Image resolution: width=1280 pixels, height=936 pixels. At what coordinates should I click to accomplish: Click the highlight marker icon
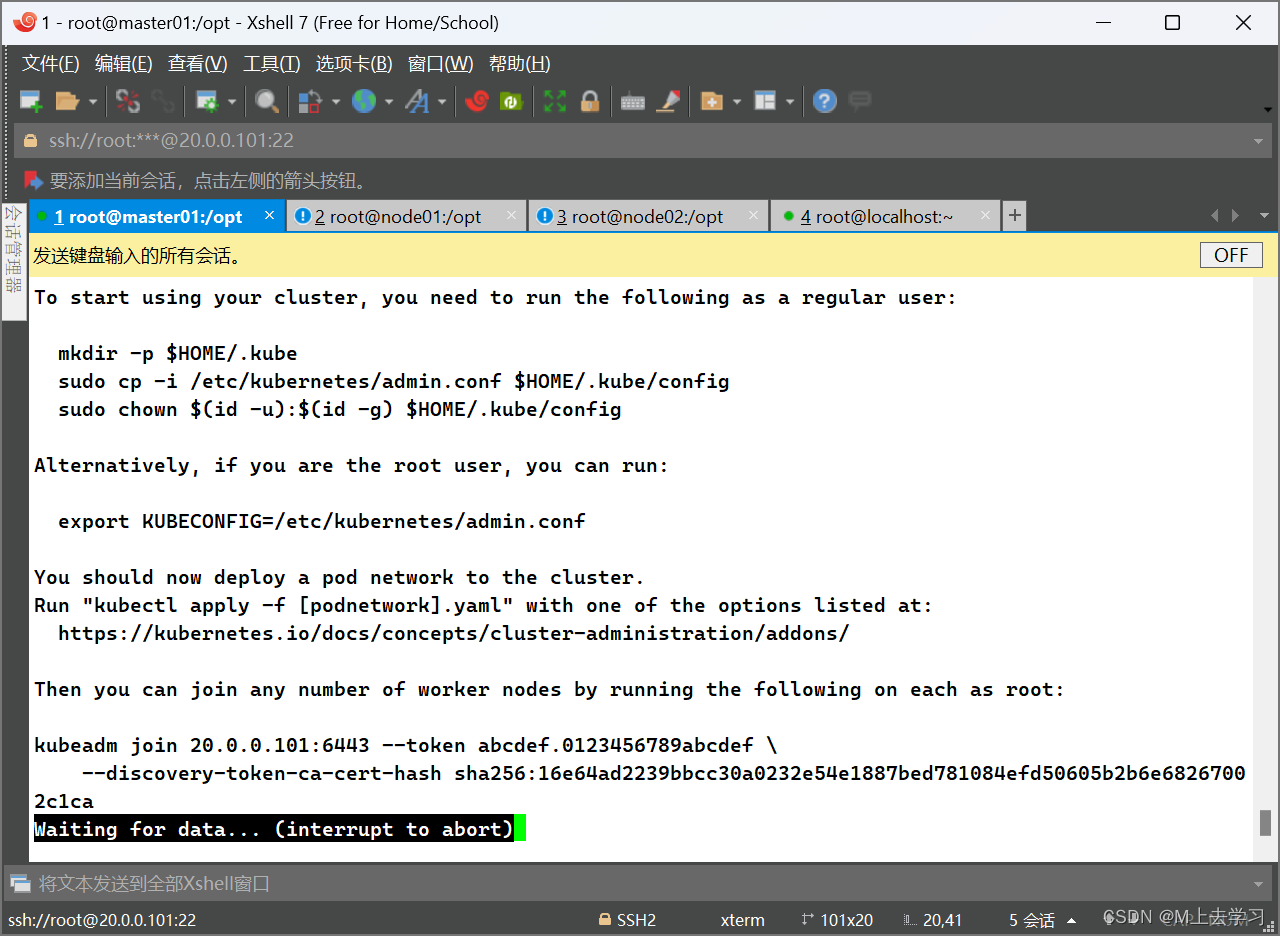[x=668, y=101]
